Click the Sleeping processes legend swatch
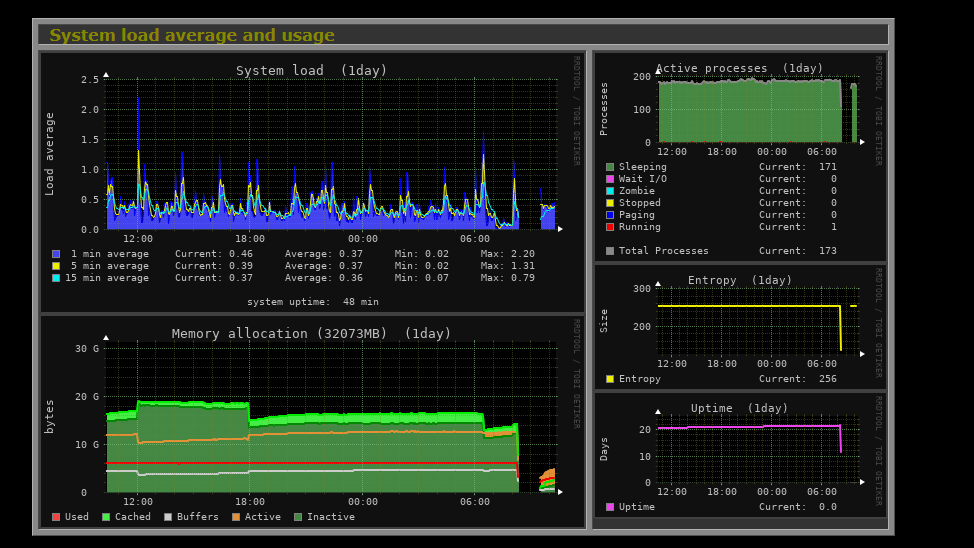This screenshot has height=548, width=974. pos(610,167)
